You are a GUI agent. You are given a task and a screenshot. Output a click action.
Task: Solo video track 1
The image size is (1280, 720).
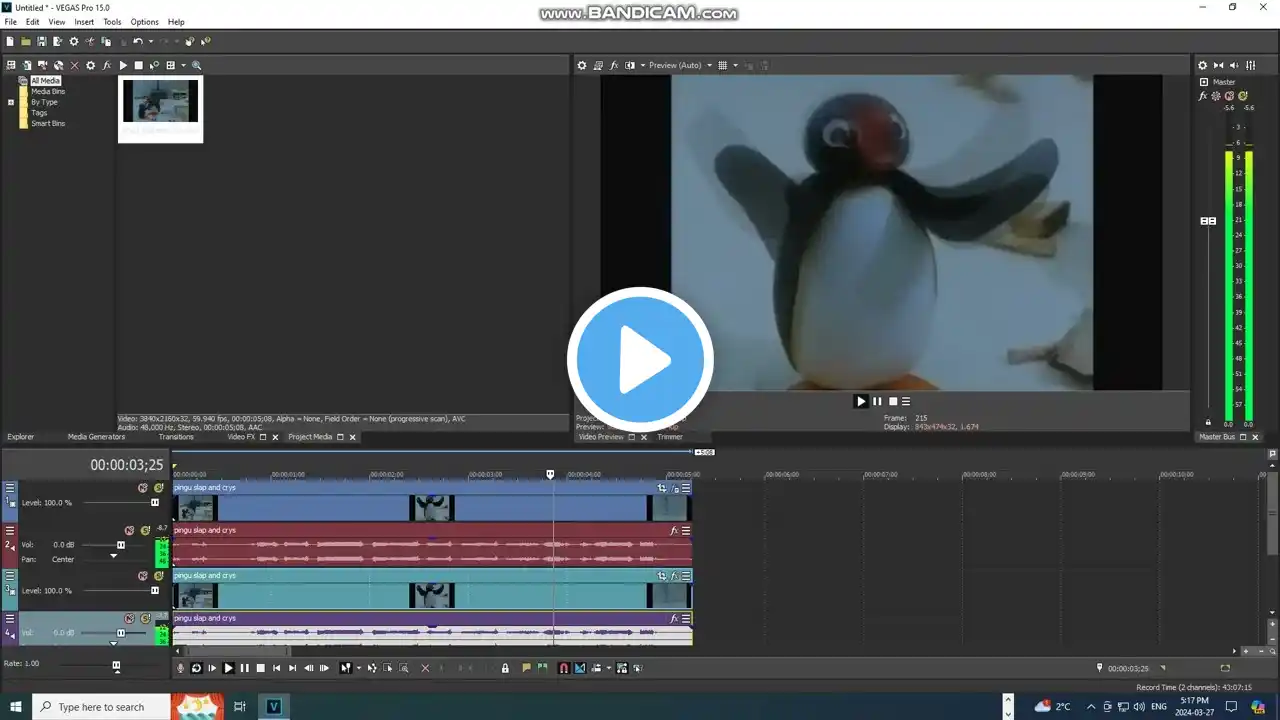pos(158,488)
